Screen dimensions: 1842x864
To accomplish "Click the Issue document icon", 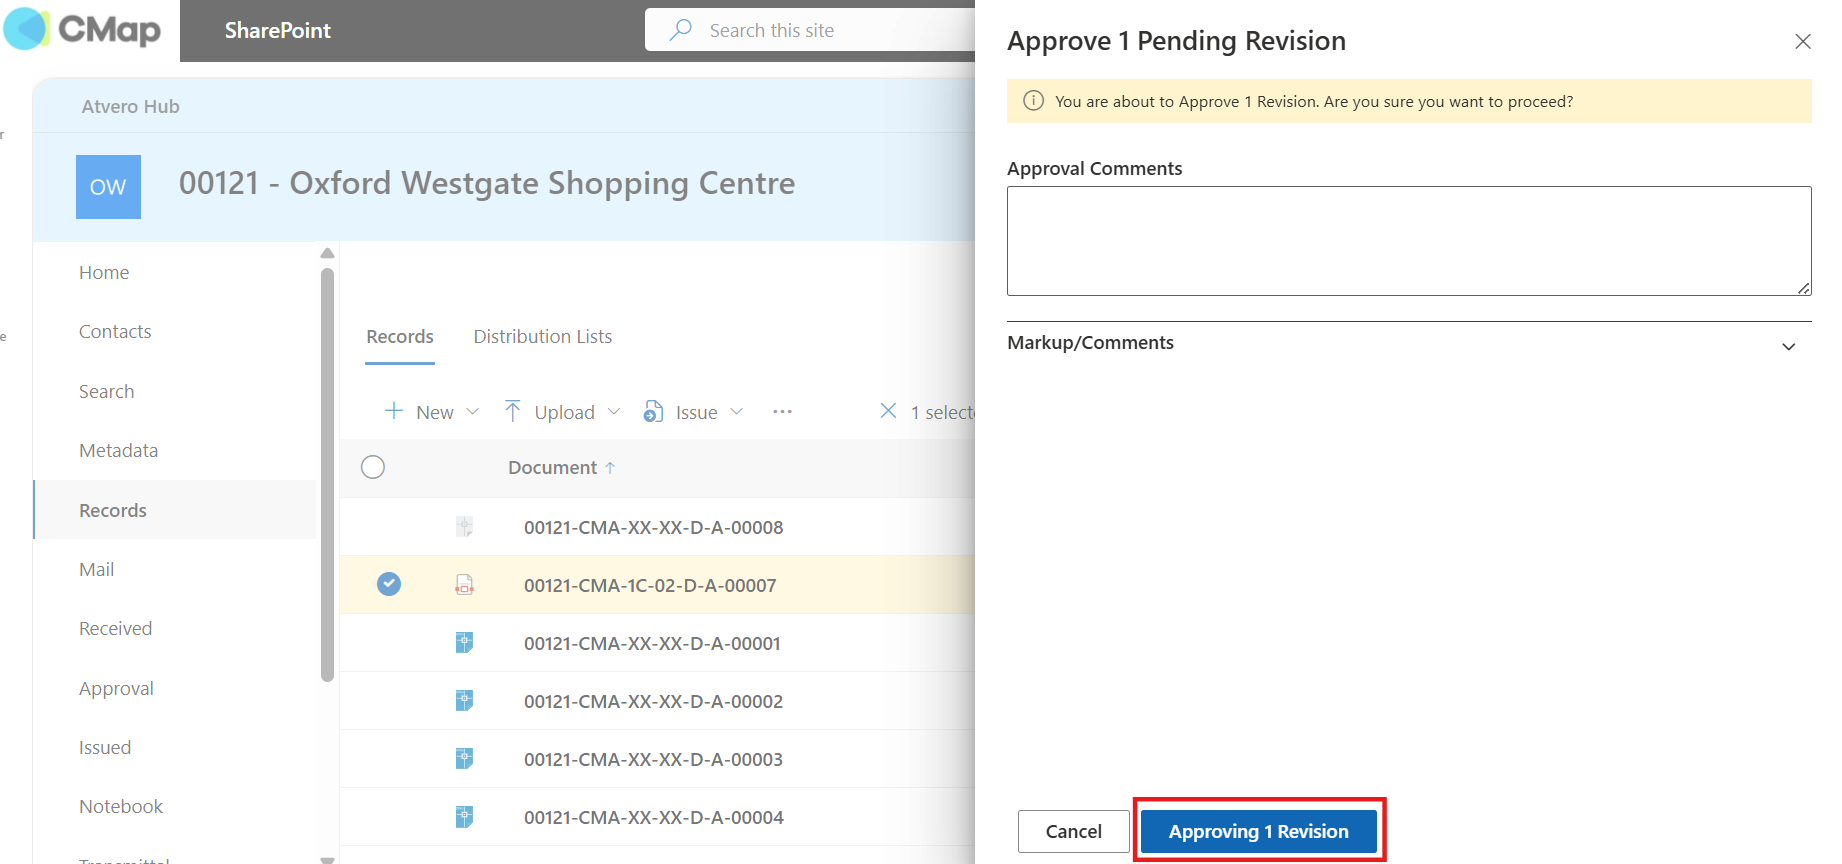I will coord(654,411).
